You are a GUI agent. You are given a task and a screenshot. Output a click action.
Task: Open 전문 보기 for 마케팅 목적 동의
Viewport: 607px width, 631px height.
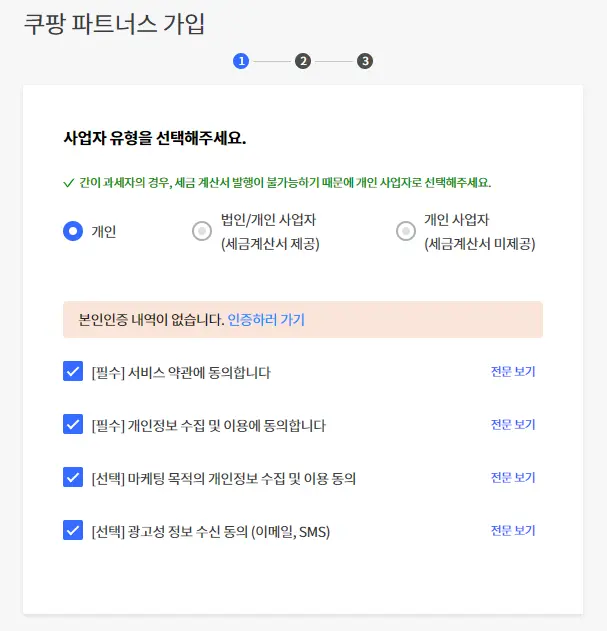[x=513, y=478]
